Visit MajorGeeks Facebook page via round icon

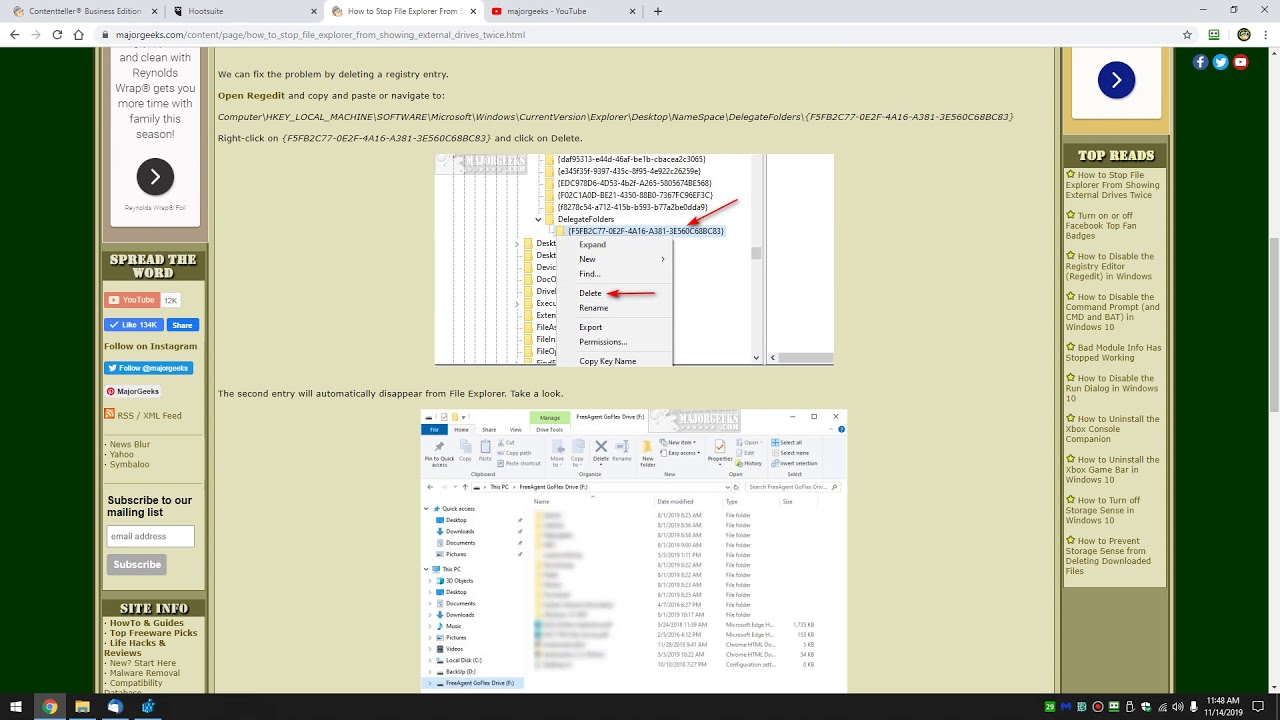click(x=1201, y=62)
